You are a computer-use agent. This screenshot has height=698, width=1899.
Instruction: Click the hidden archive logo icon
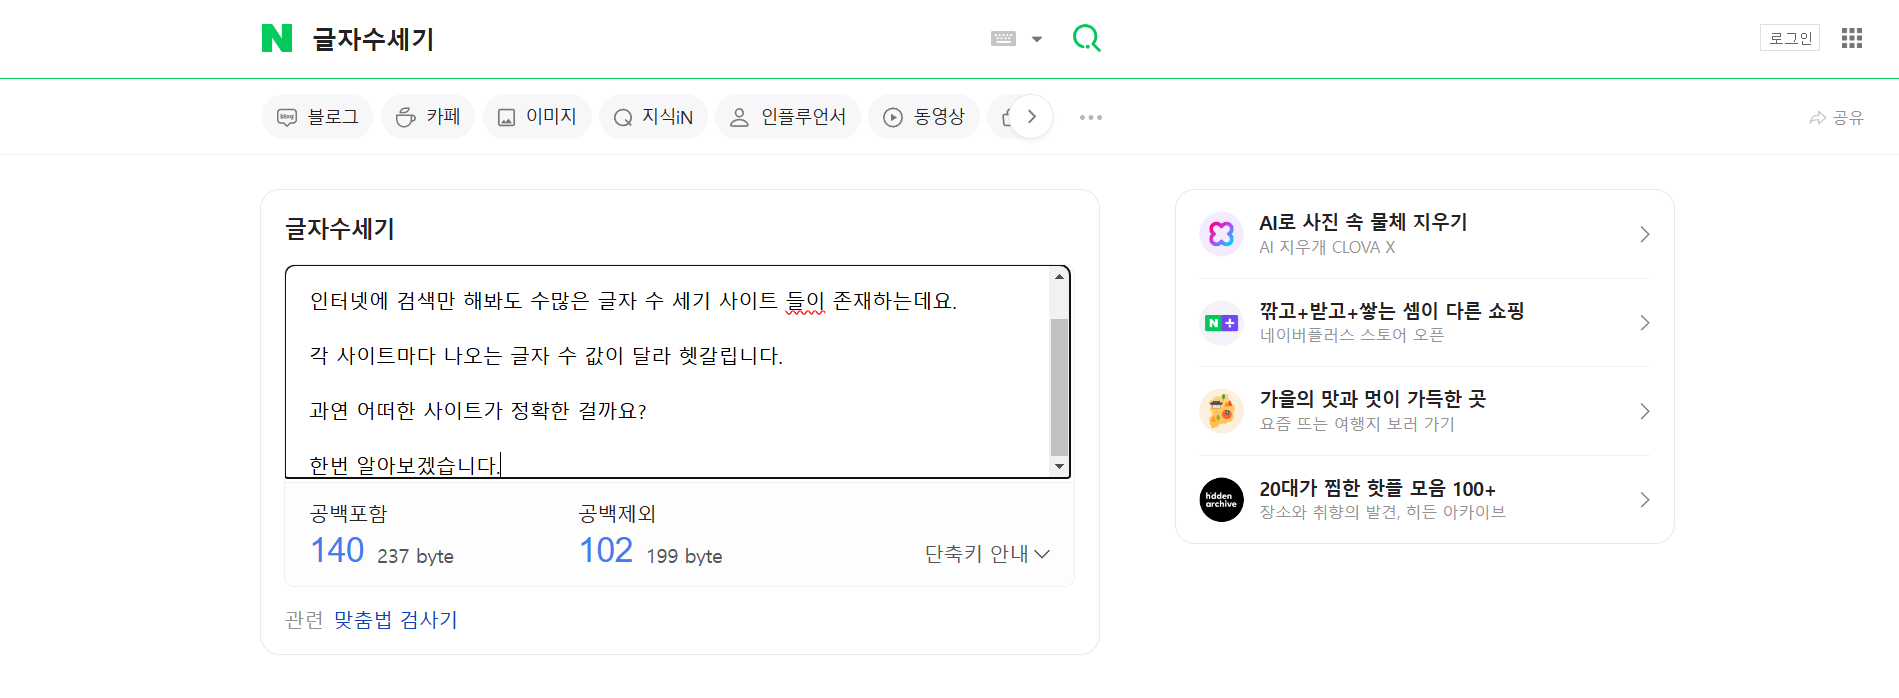tap(1221, 499)
